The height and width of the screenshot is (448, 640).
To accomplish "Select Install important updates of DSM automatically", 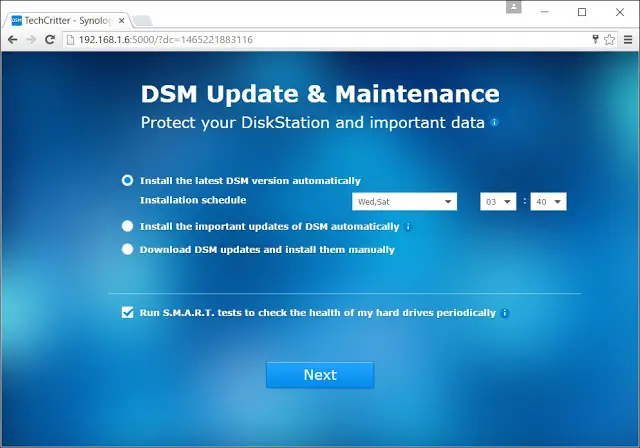I will 127,226.
